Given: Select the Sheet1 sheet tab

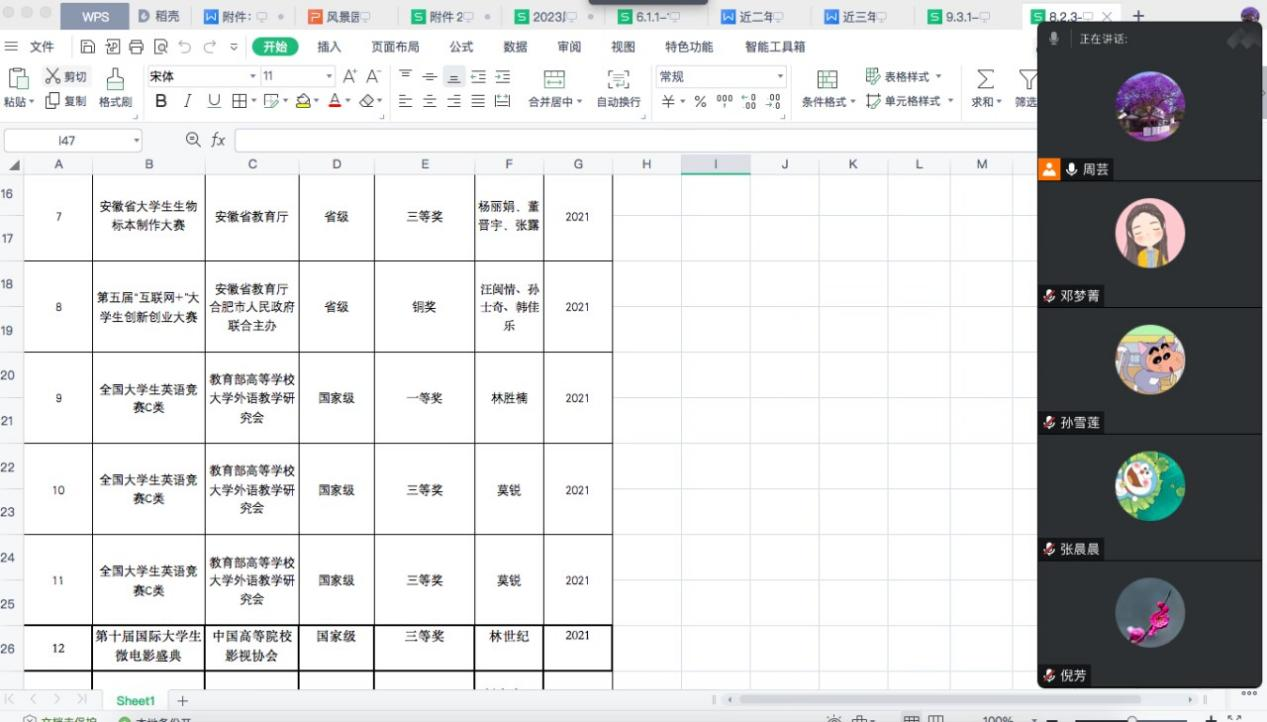Looking at the screenshot, I should click(x=135, y=701).
